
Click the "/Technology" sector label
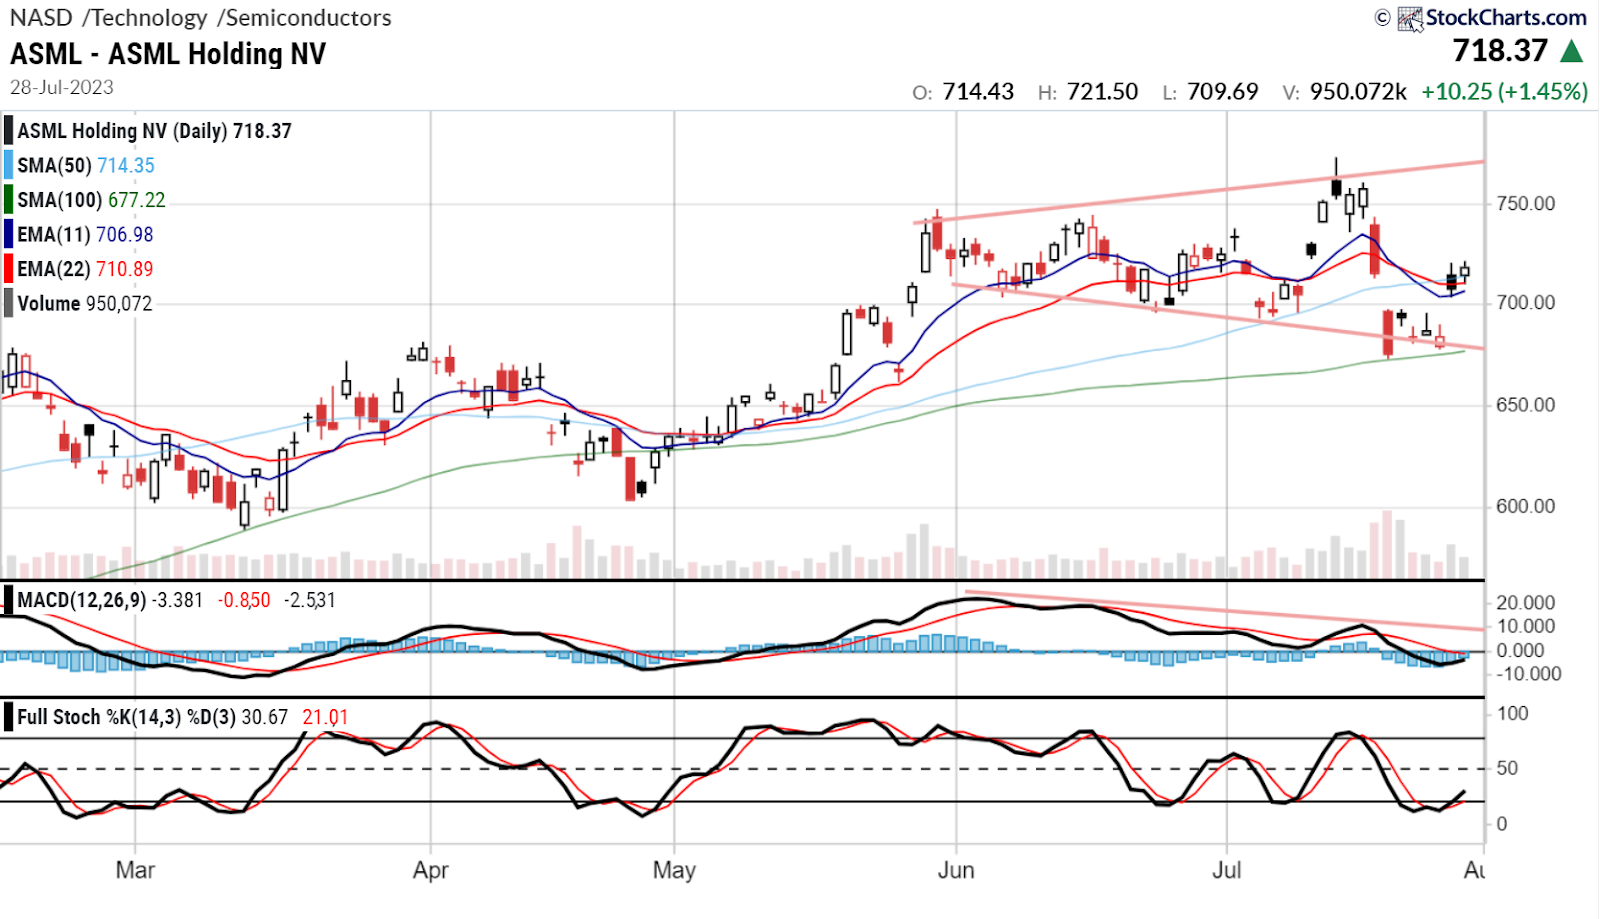(145, 18)
